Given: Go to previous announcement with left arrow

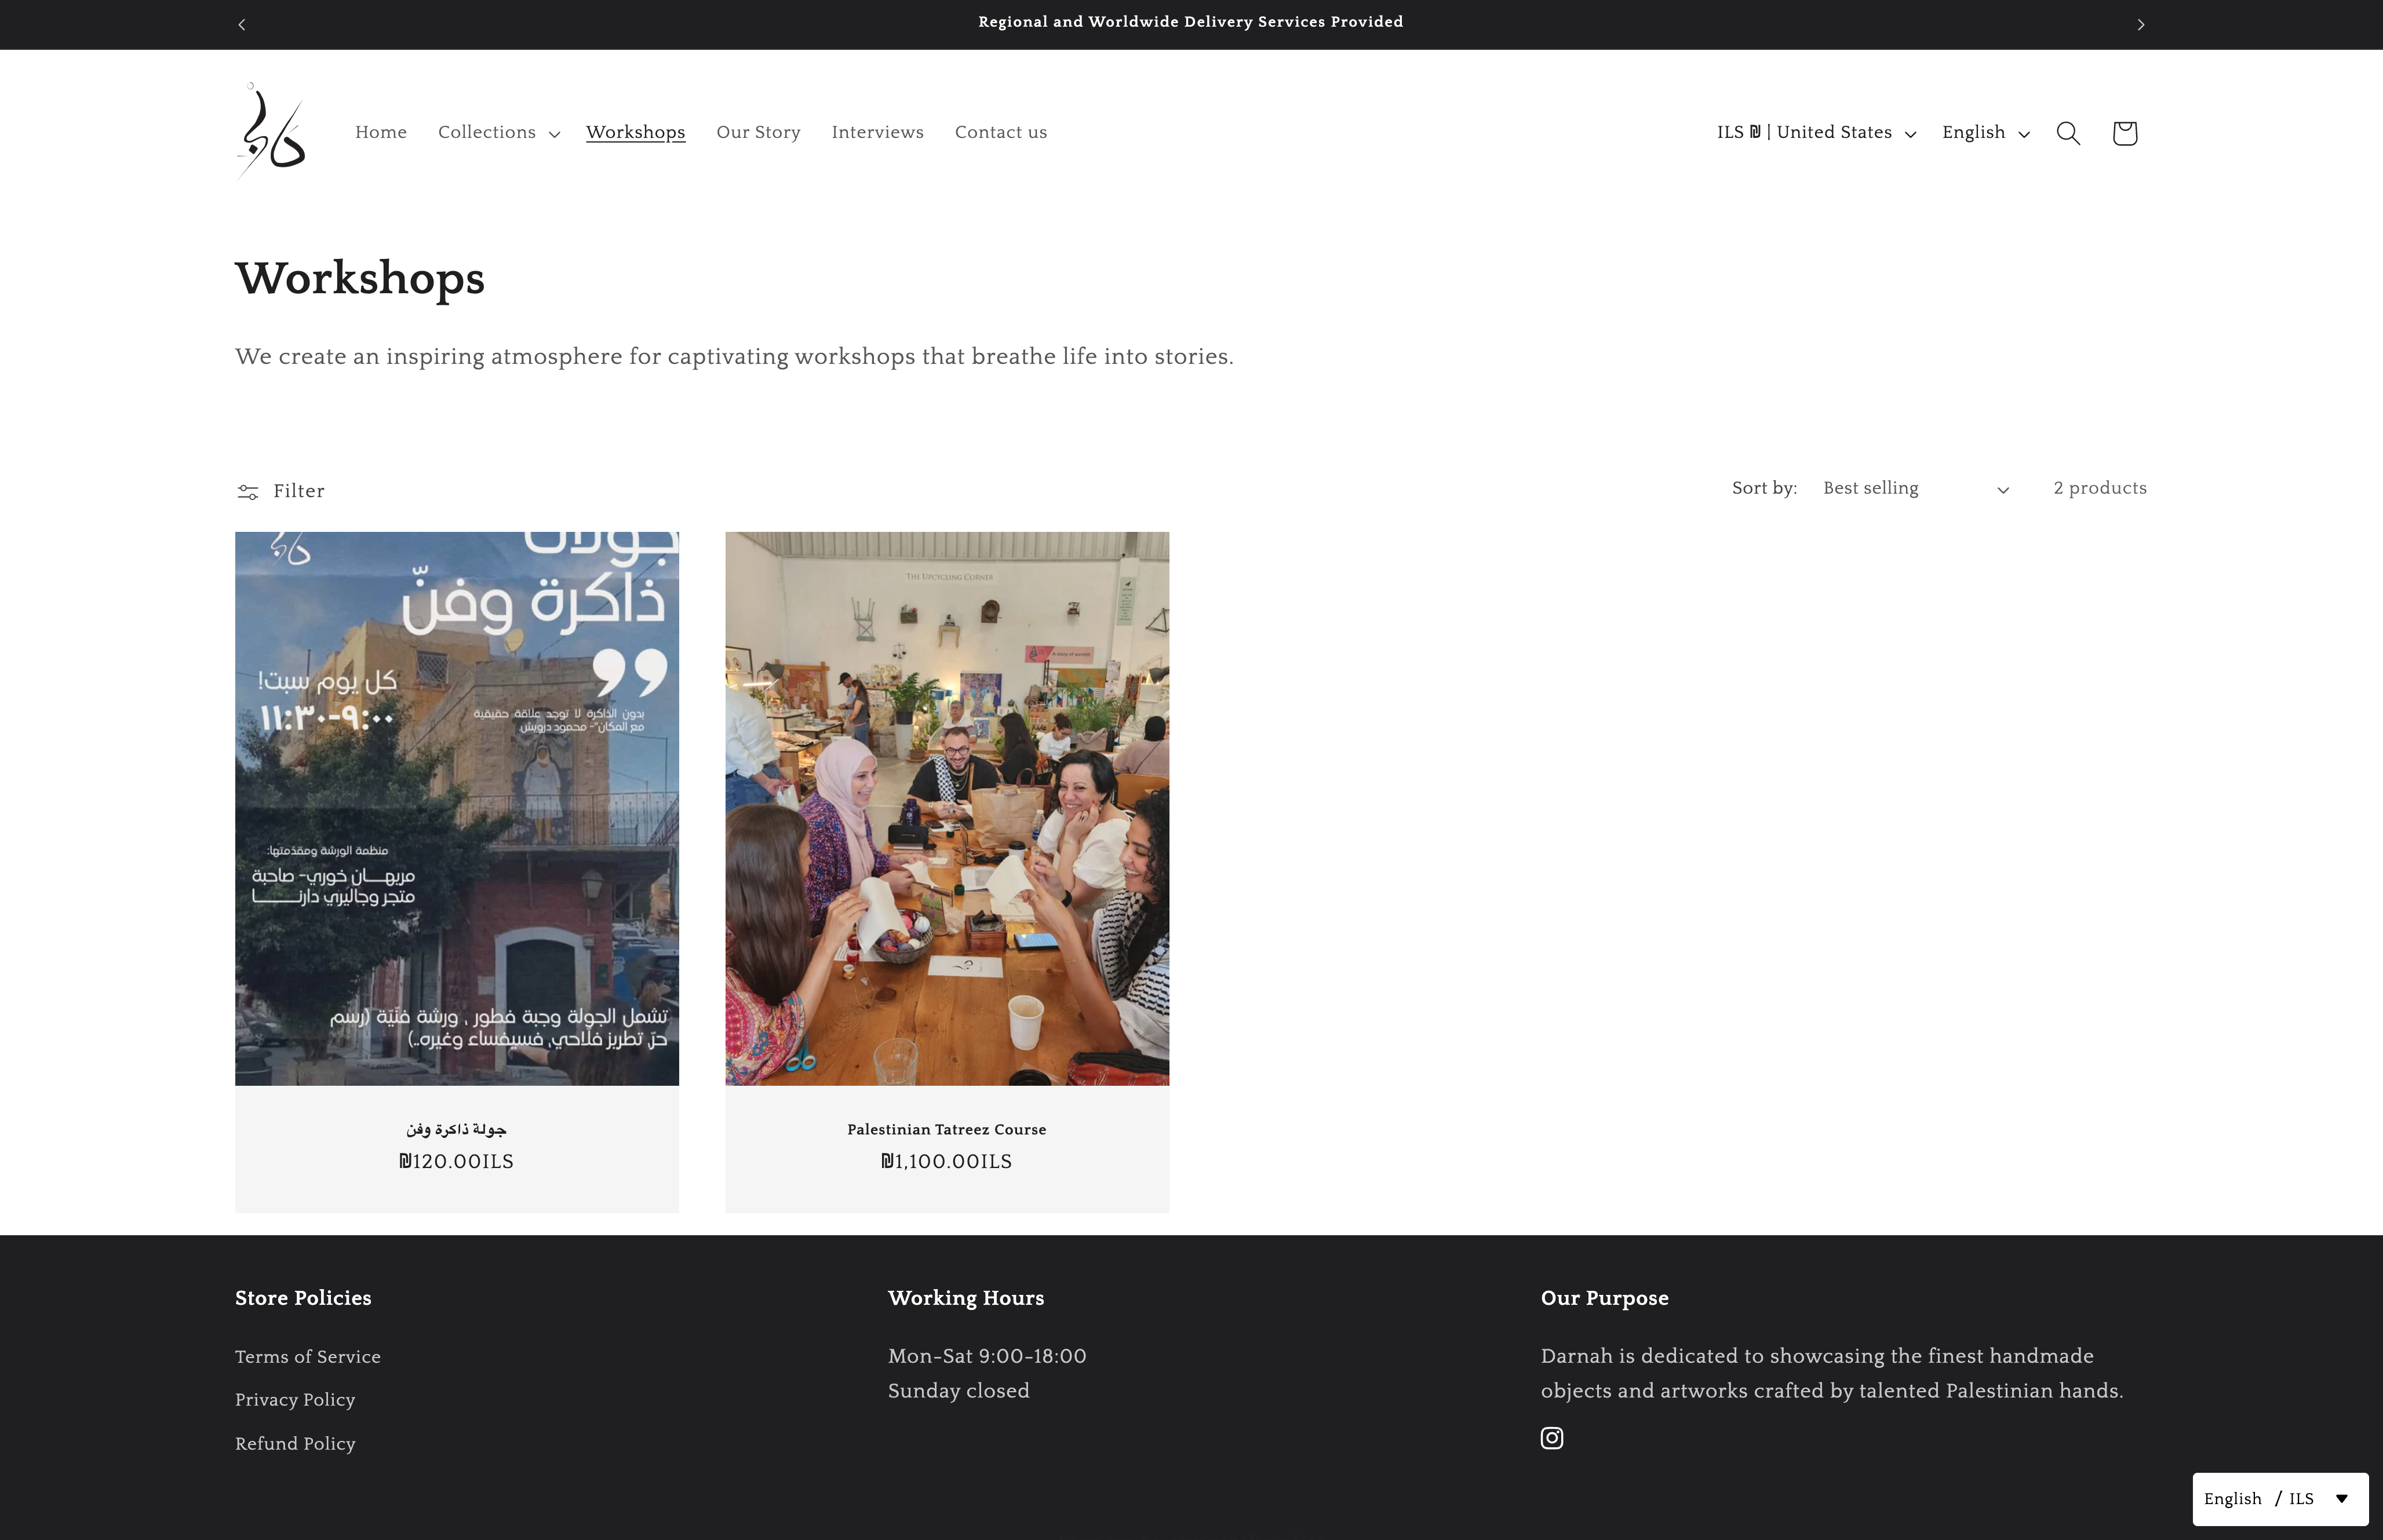Looking at the screenshot, I should pos(242,24).
